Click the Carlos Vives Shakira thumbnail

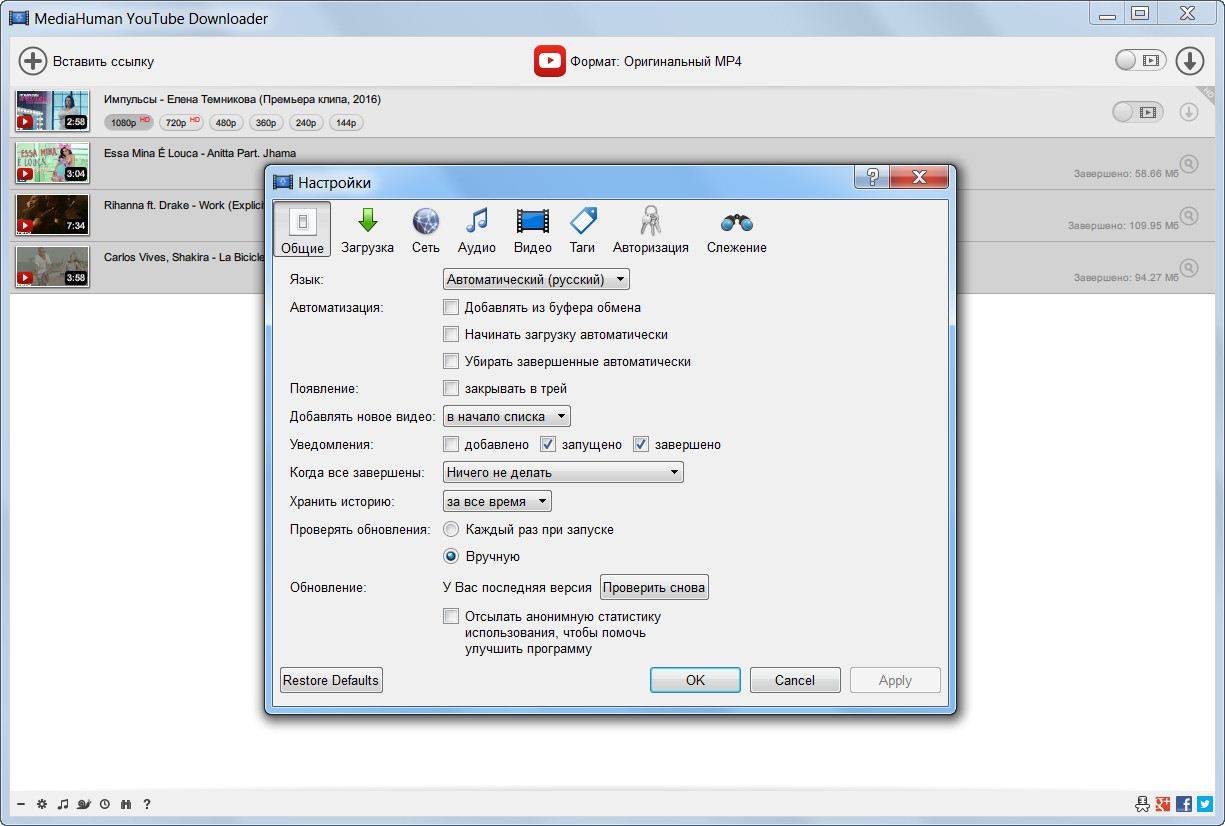pyautogui.click(x=52, y=266)
